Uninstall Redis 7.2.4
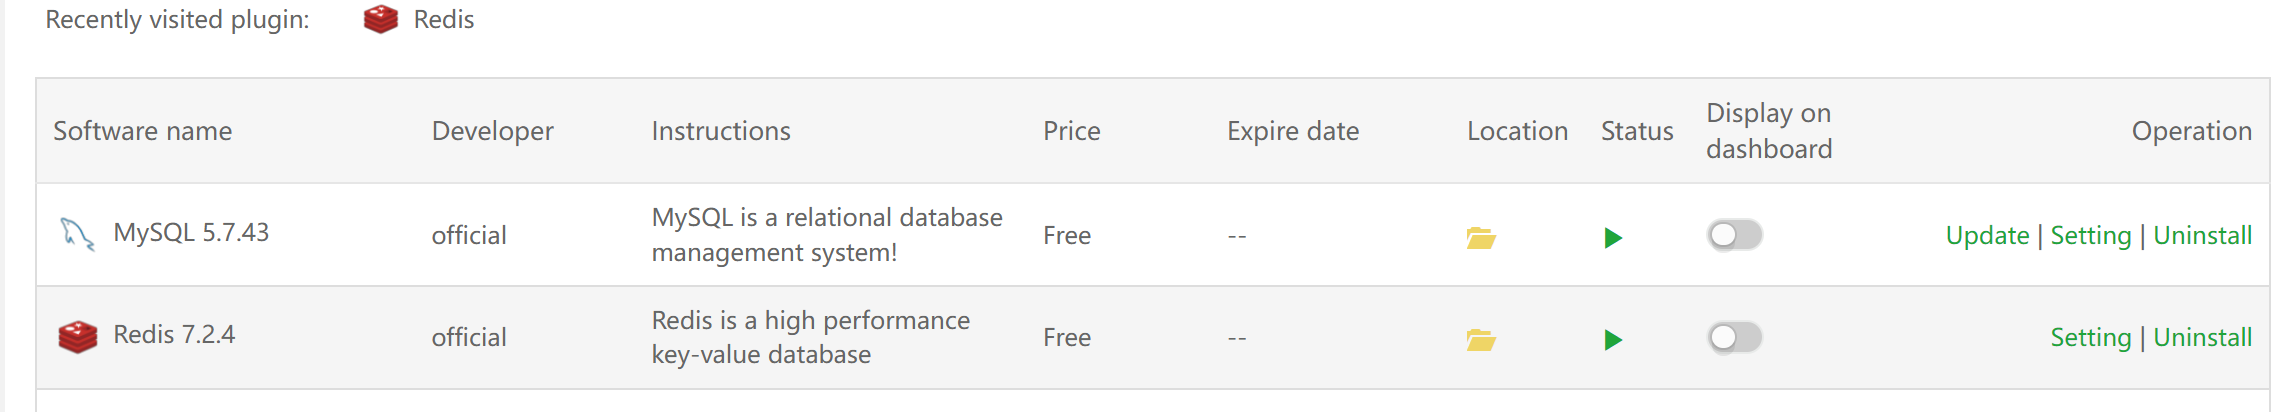 (2202, 338)
